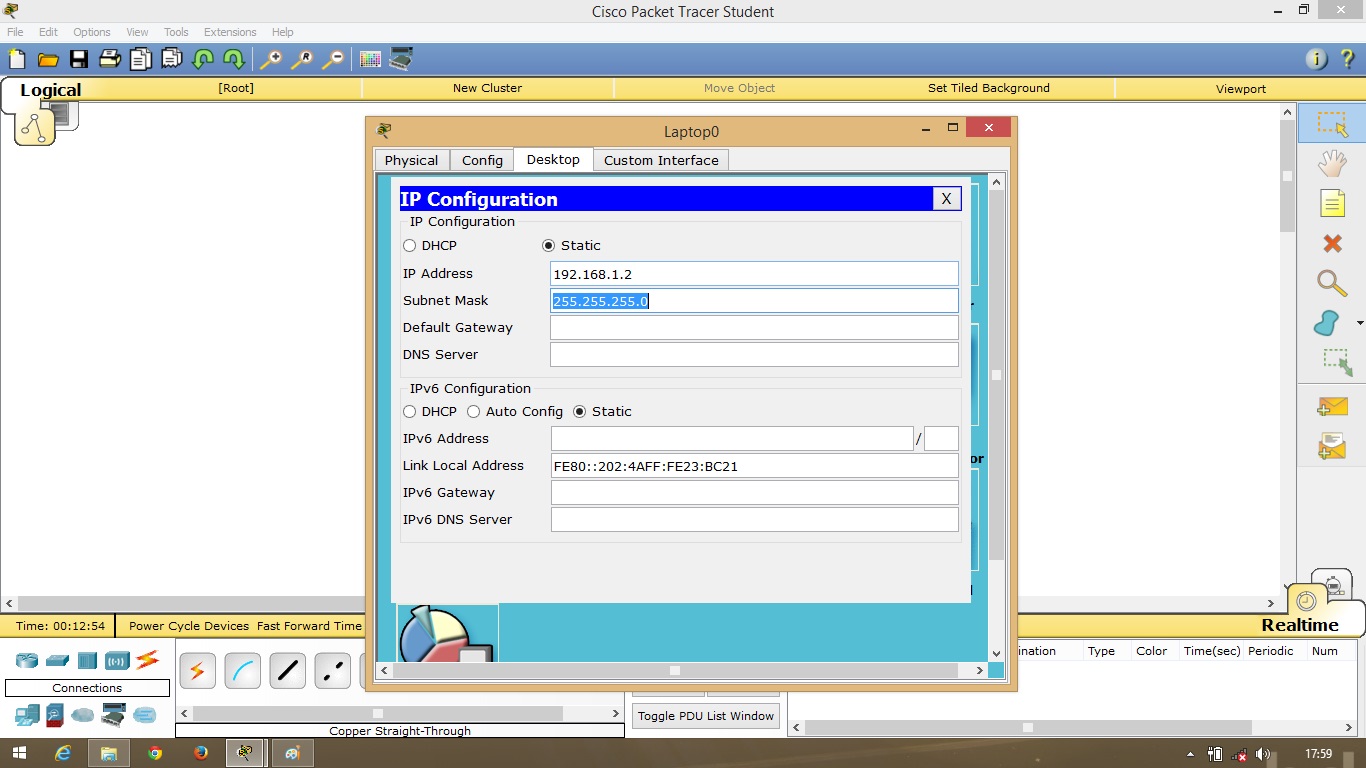Pick the automatic connection type
Screen dimensions: 1366x768
coord(197,670)
